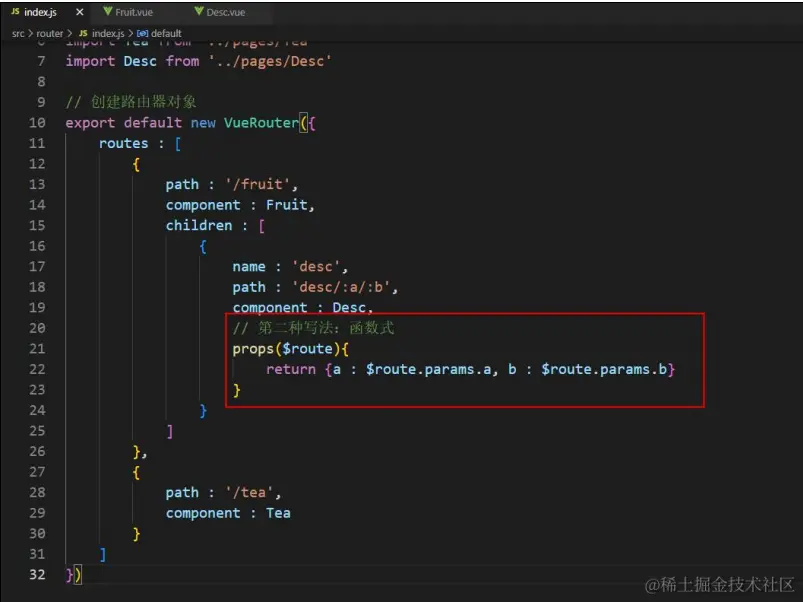Click '$route.params.b' on line 22
The image size is (803, 602).
pos(604,369)
